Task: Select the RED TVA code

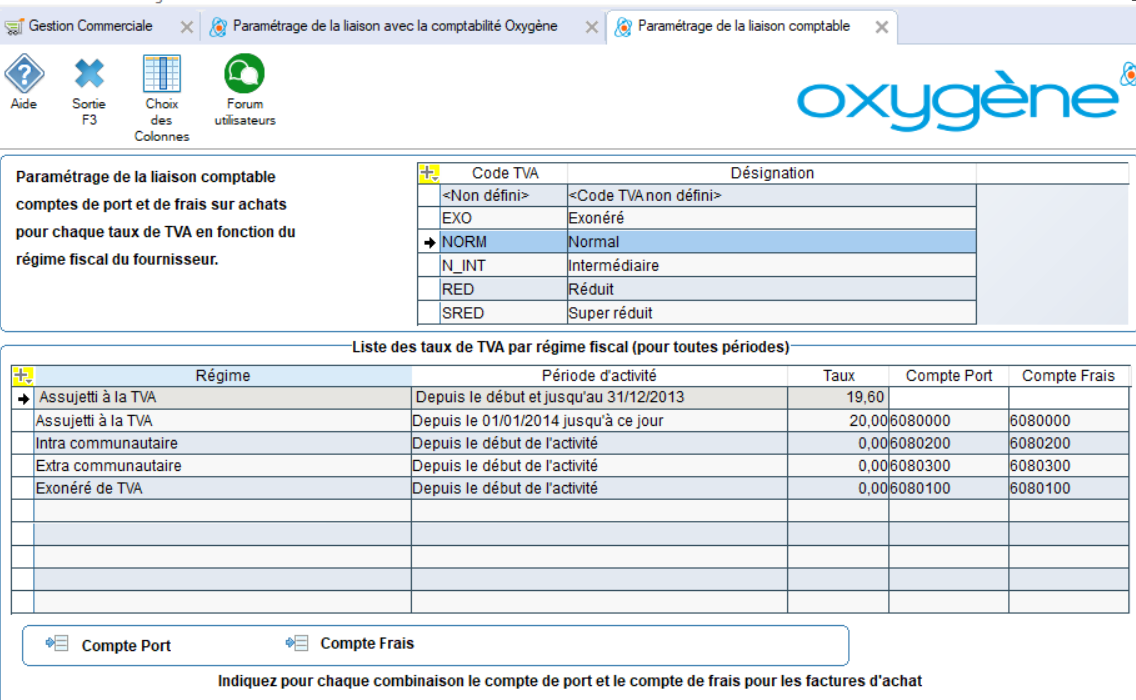Action: click(503, 290)
